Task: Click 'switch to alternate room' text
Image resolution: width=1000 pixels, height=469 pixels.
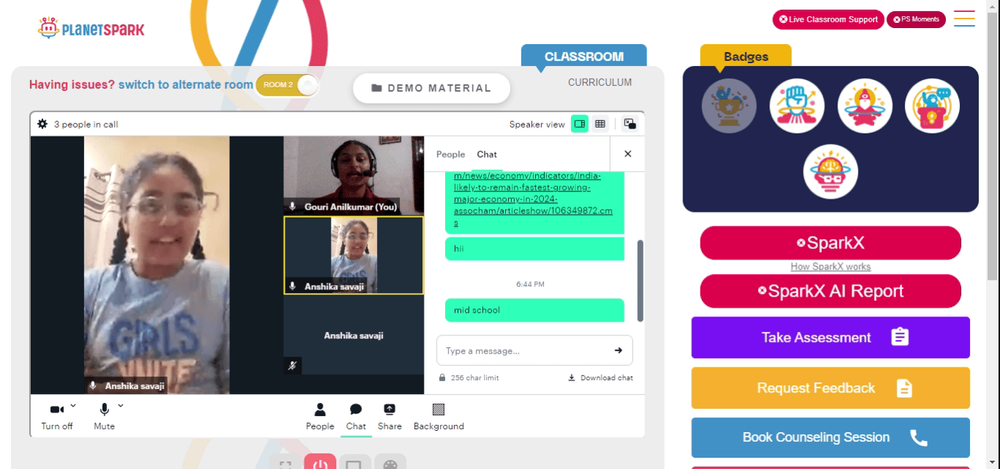Action: (x=186, y=85)
